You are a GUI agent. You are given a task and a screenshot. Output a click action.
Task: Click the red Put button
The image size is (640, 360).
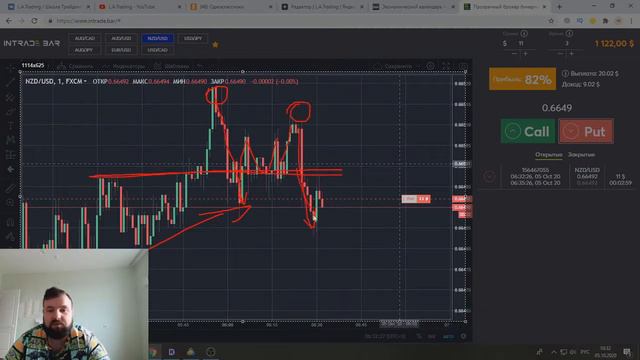click(586, 131)
